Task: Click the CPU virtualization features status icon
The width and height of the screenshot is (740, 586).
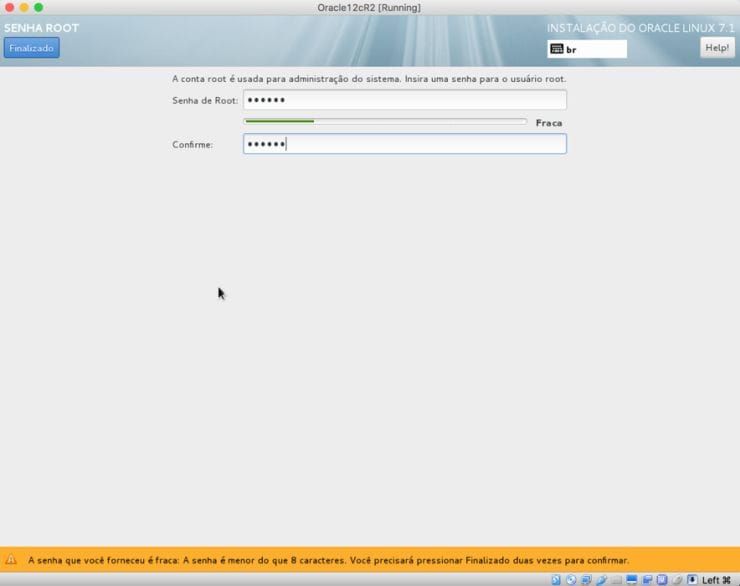Action: (x=662, y=580)
